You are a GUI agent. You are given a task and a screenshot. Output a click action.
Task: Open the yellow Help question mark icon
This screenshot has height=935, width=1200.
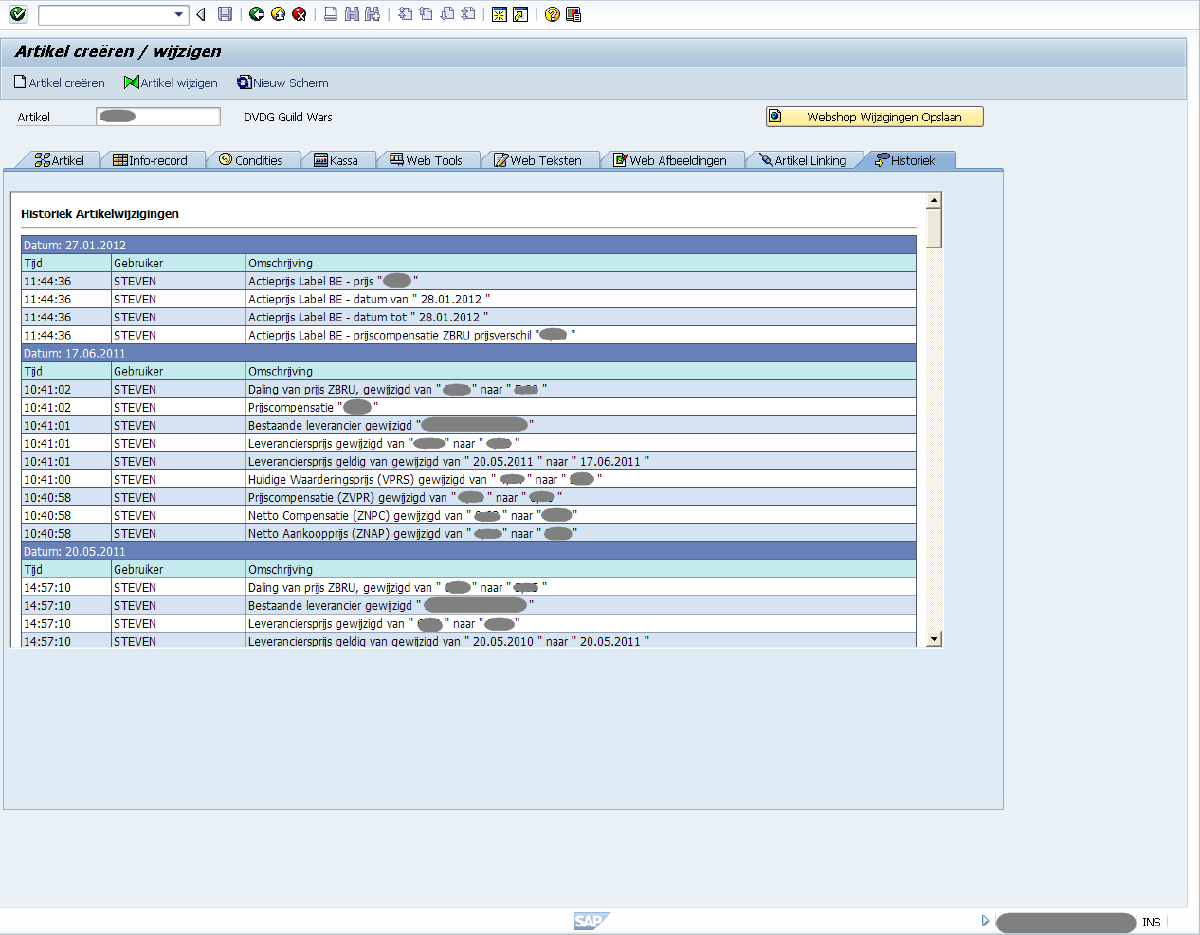(x=552, y=14)
